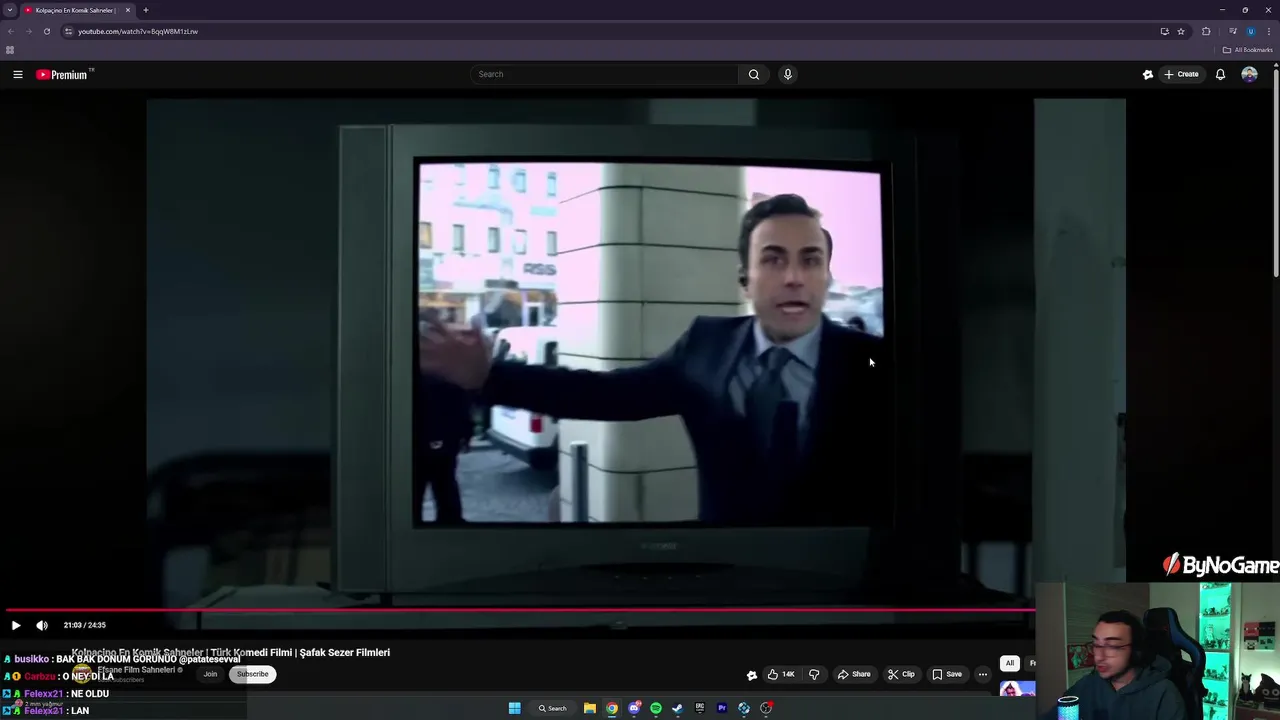Open All Bookmarks folder
Image resolution: width=1280 pixels, height=720 pixels.
point(1247,50)
